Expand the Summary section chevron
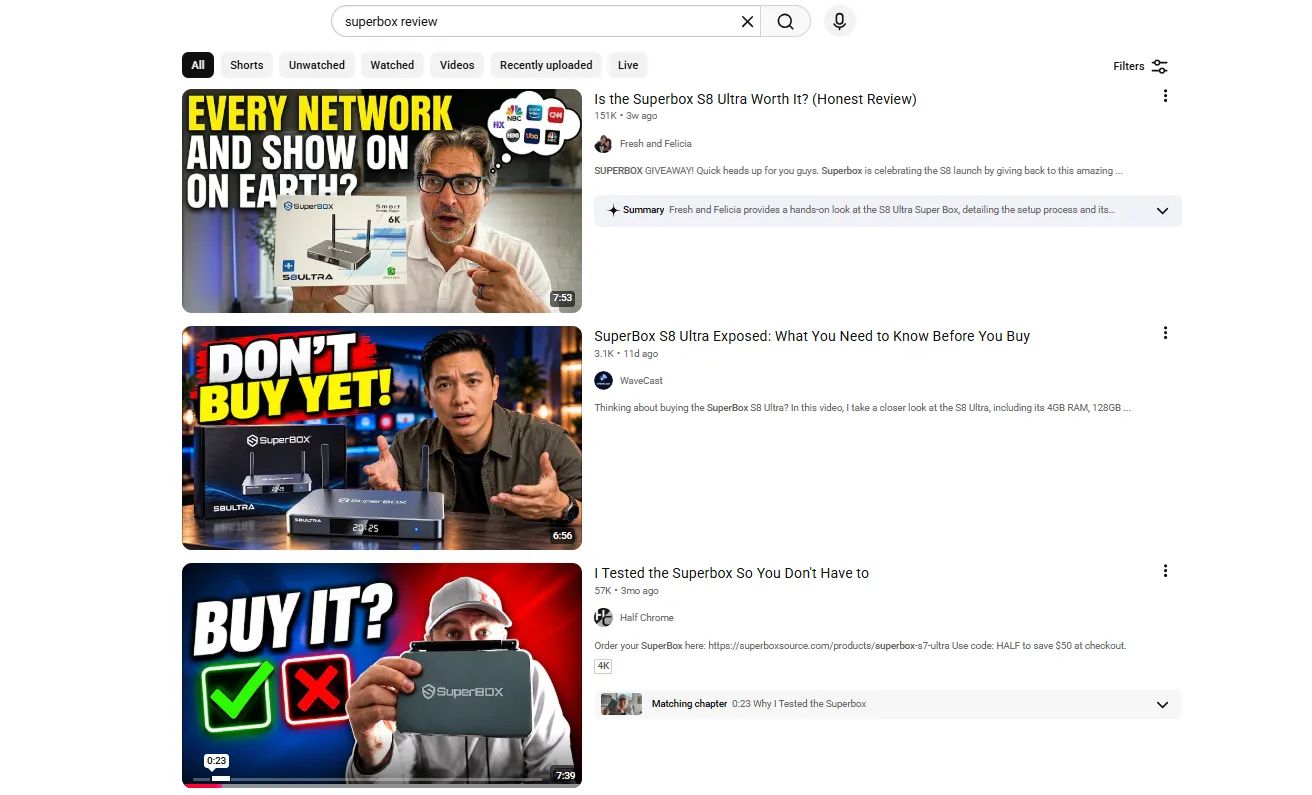 pos(1162,211)
